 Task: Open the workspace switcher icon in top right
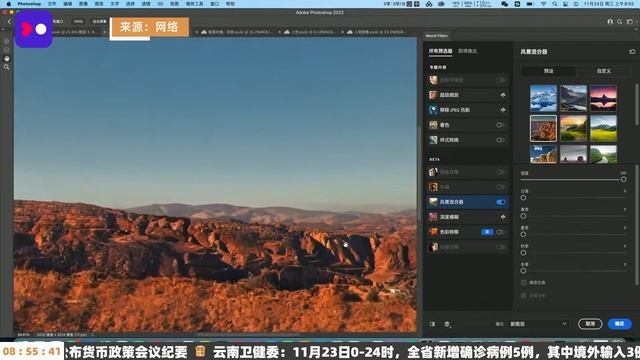pos(630,22)
